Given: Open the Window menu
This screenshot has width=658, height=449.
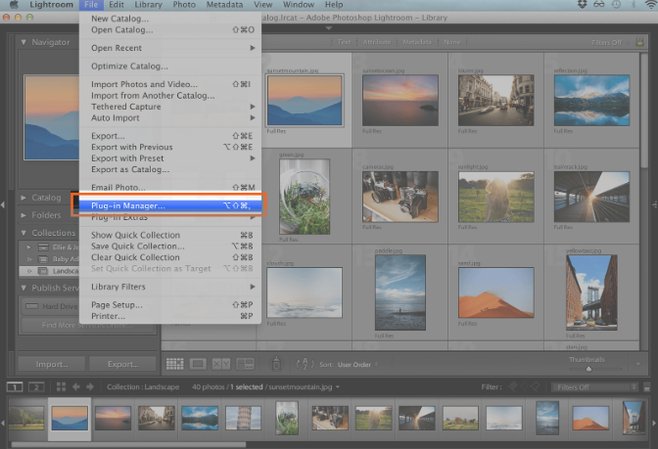Looking at the screenshot, I should click(298, 5).
